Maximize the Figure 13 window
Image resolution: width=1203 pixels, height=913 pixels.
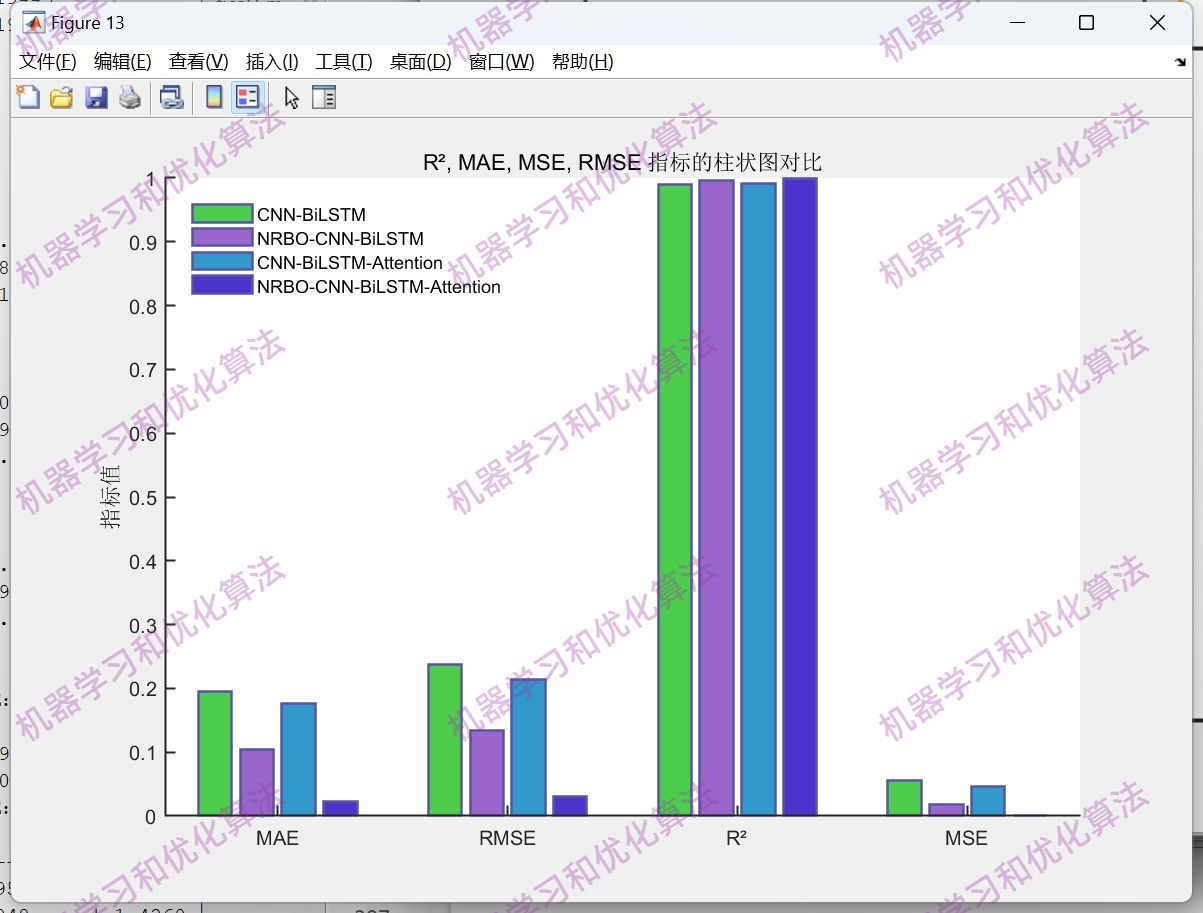(x=1087, y=23)
